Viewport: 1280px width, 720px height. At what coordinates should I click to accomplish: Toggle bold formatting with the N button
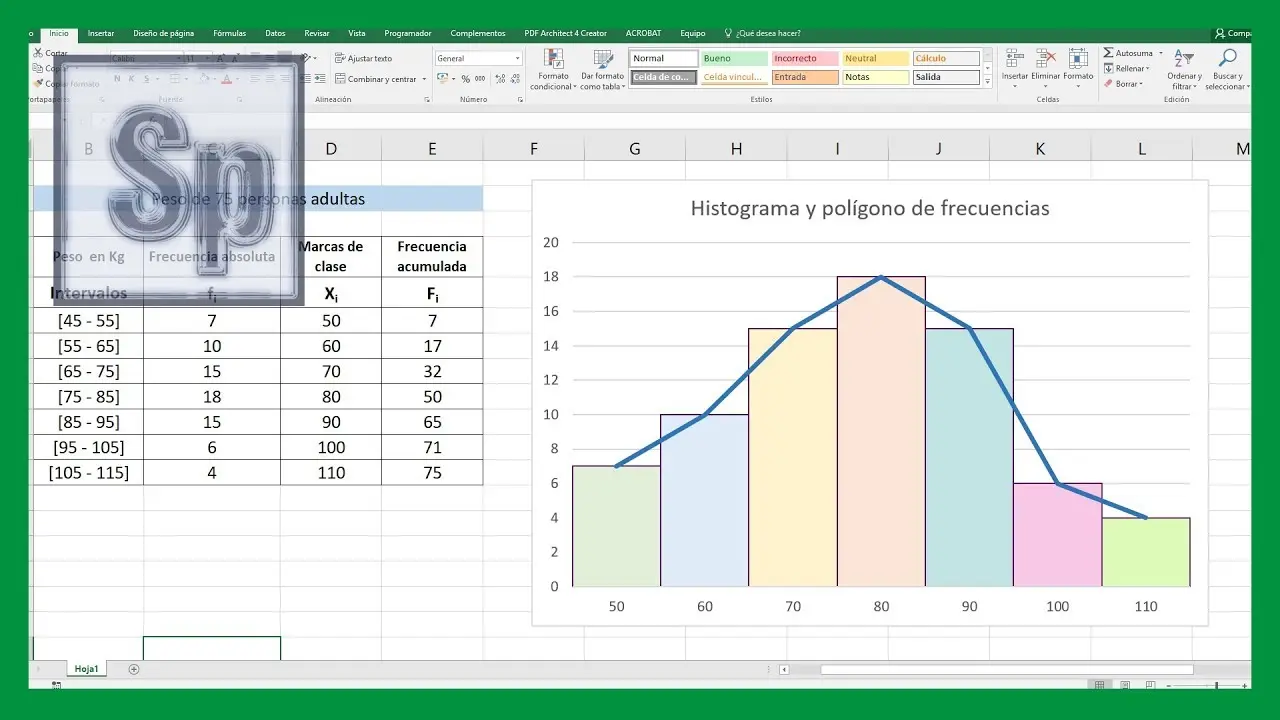pos(117,78)
